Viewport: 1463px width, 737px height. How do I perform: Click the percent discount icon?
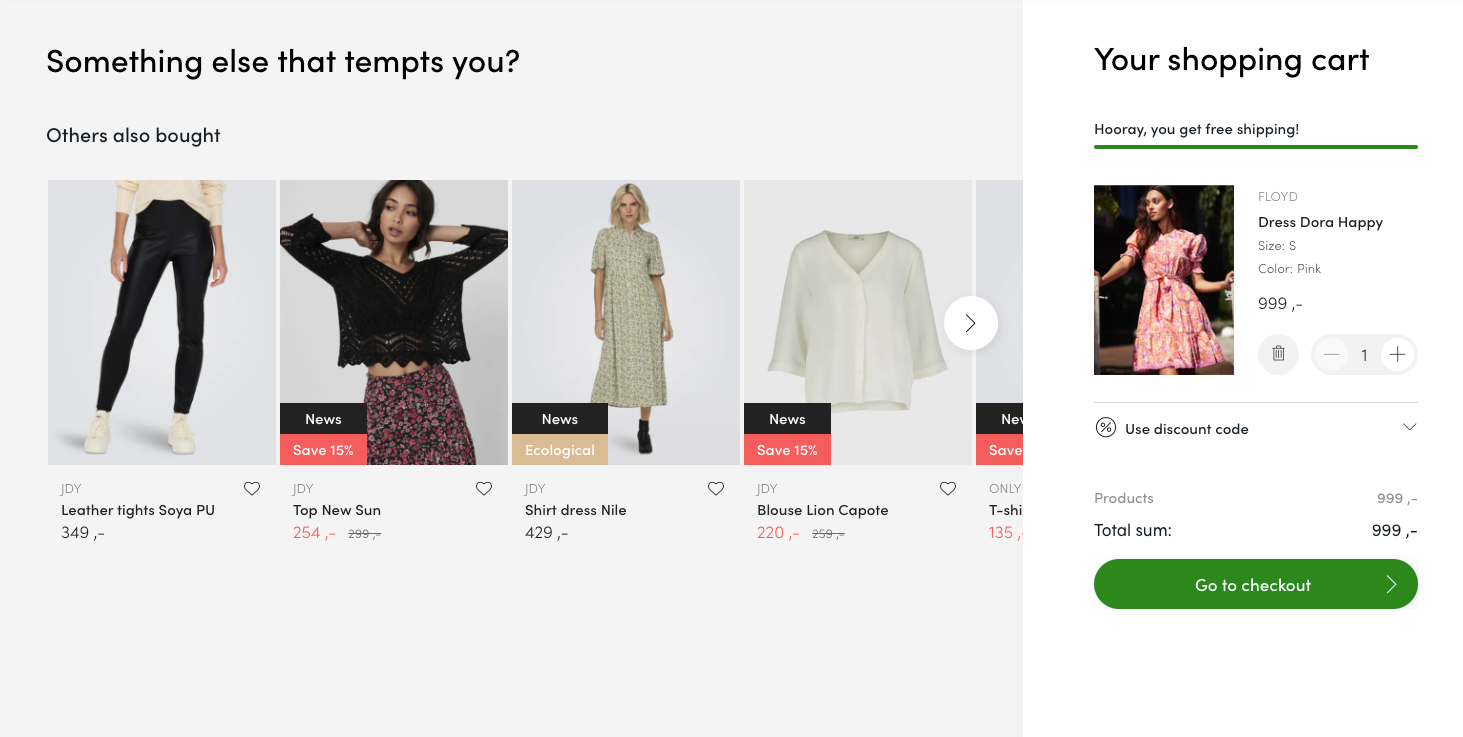tap(1105, 428)
